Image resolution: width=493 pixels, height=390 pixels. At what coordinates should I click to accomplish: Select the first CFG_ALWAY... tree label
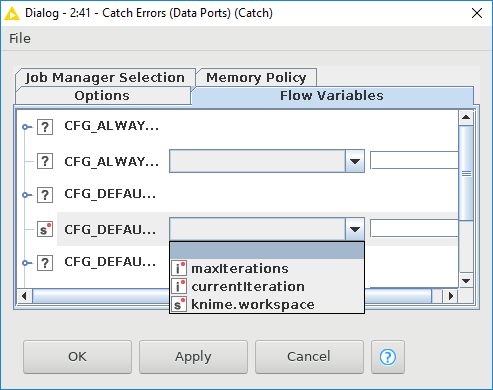point(111,126)
